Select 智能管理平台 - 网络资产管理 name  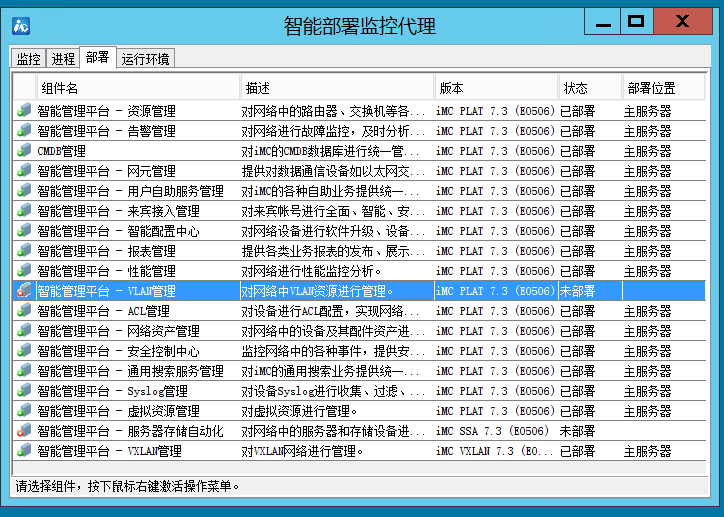[x=119, y=331]
